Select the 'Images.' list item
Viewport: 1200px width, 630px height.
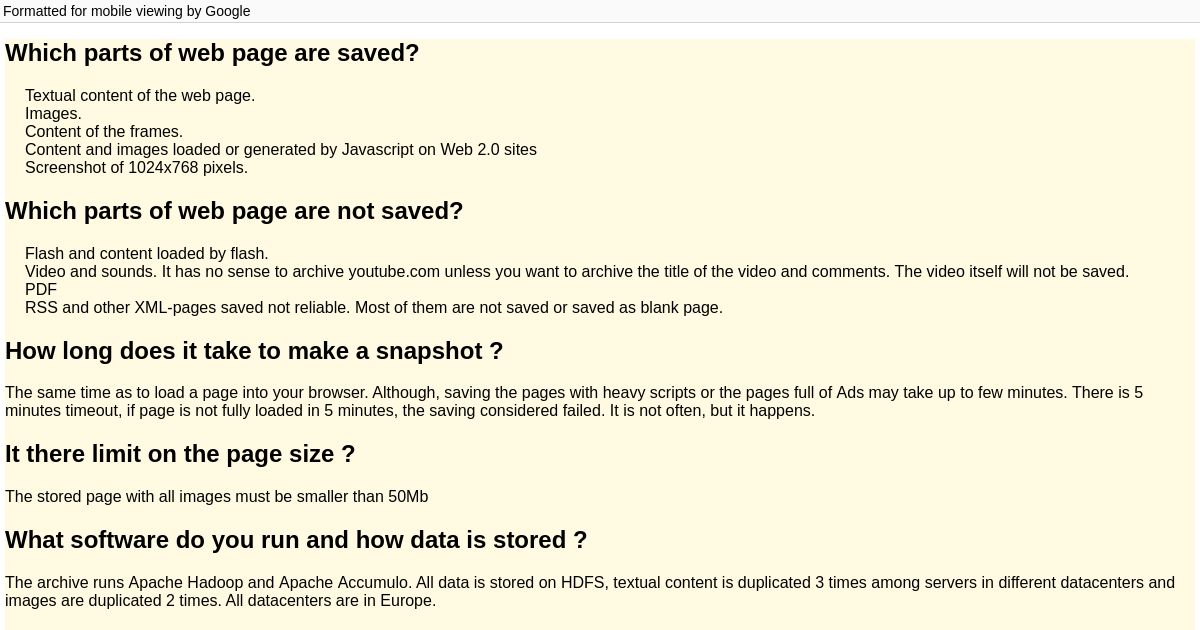53,114
